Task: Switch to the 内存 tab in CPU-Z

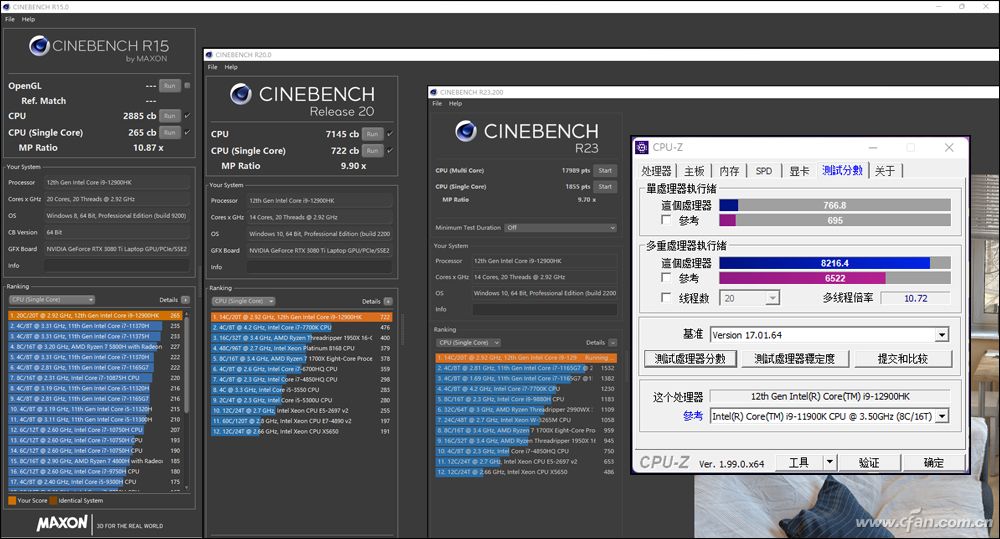Action: click(729, 171)
